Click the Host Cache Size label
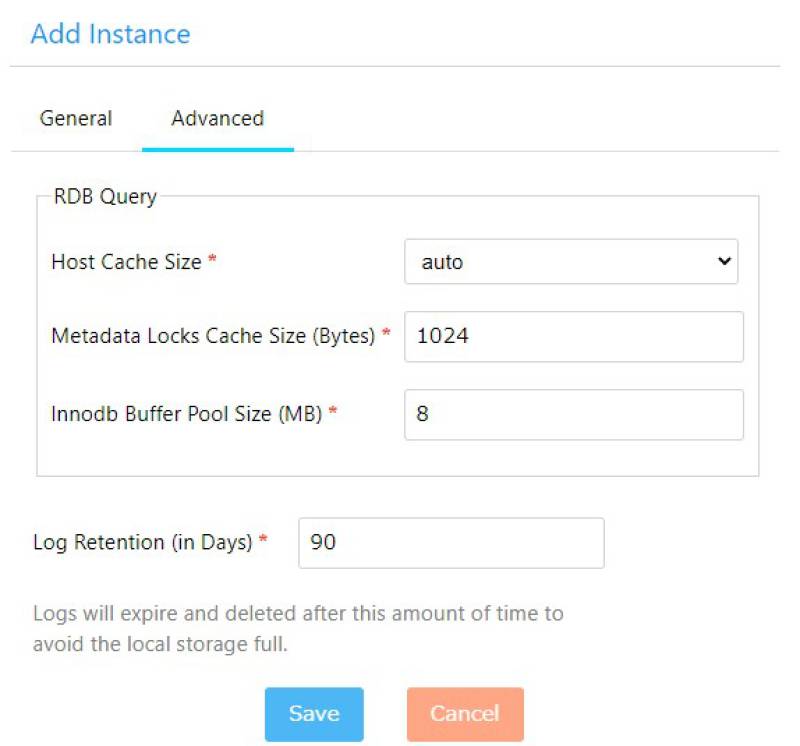This screenshot has height=746, width=800. pyautogui.click(x=126, y=262)
